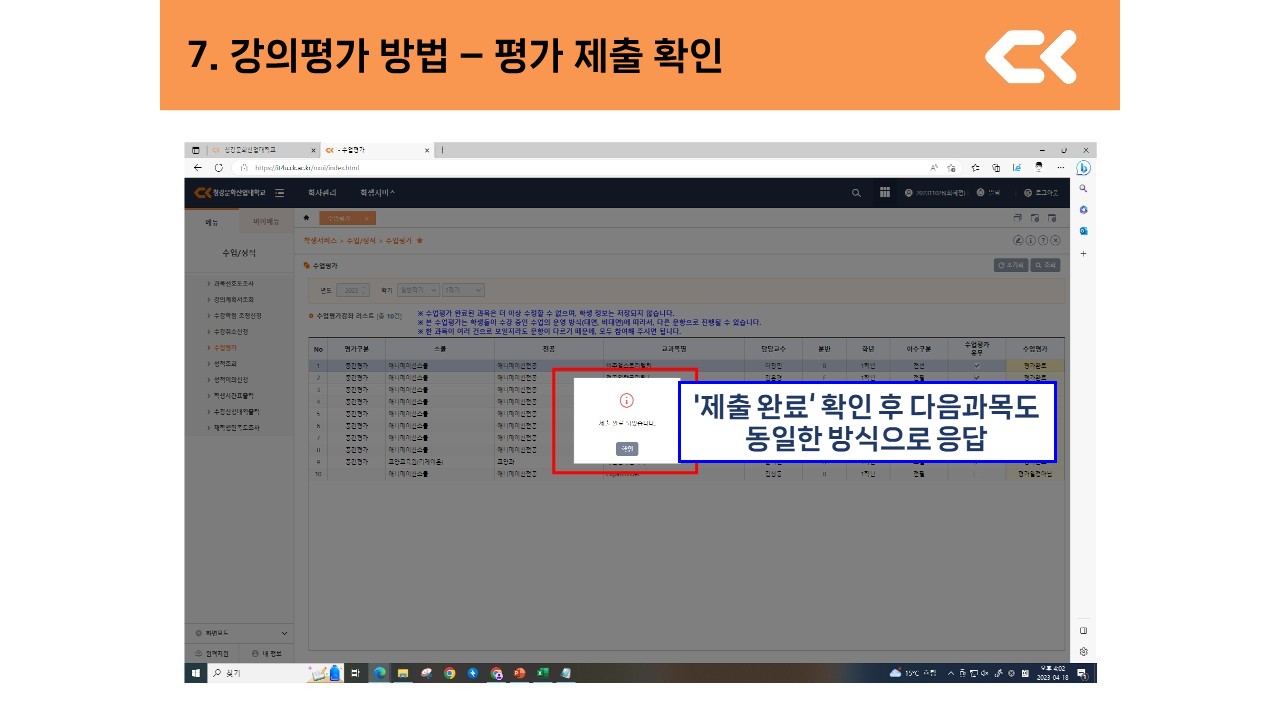Open the grid apps icon in the header

pyautogui.click(x=885, y=193)
